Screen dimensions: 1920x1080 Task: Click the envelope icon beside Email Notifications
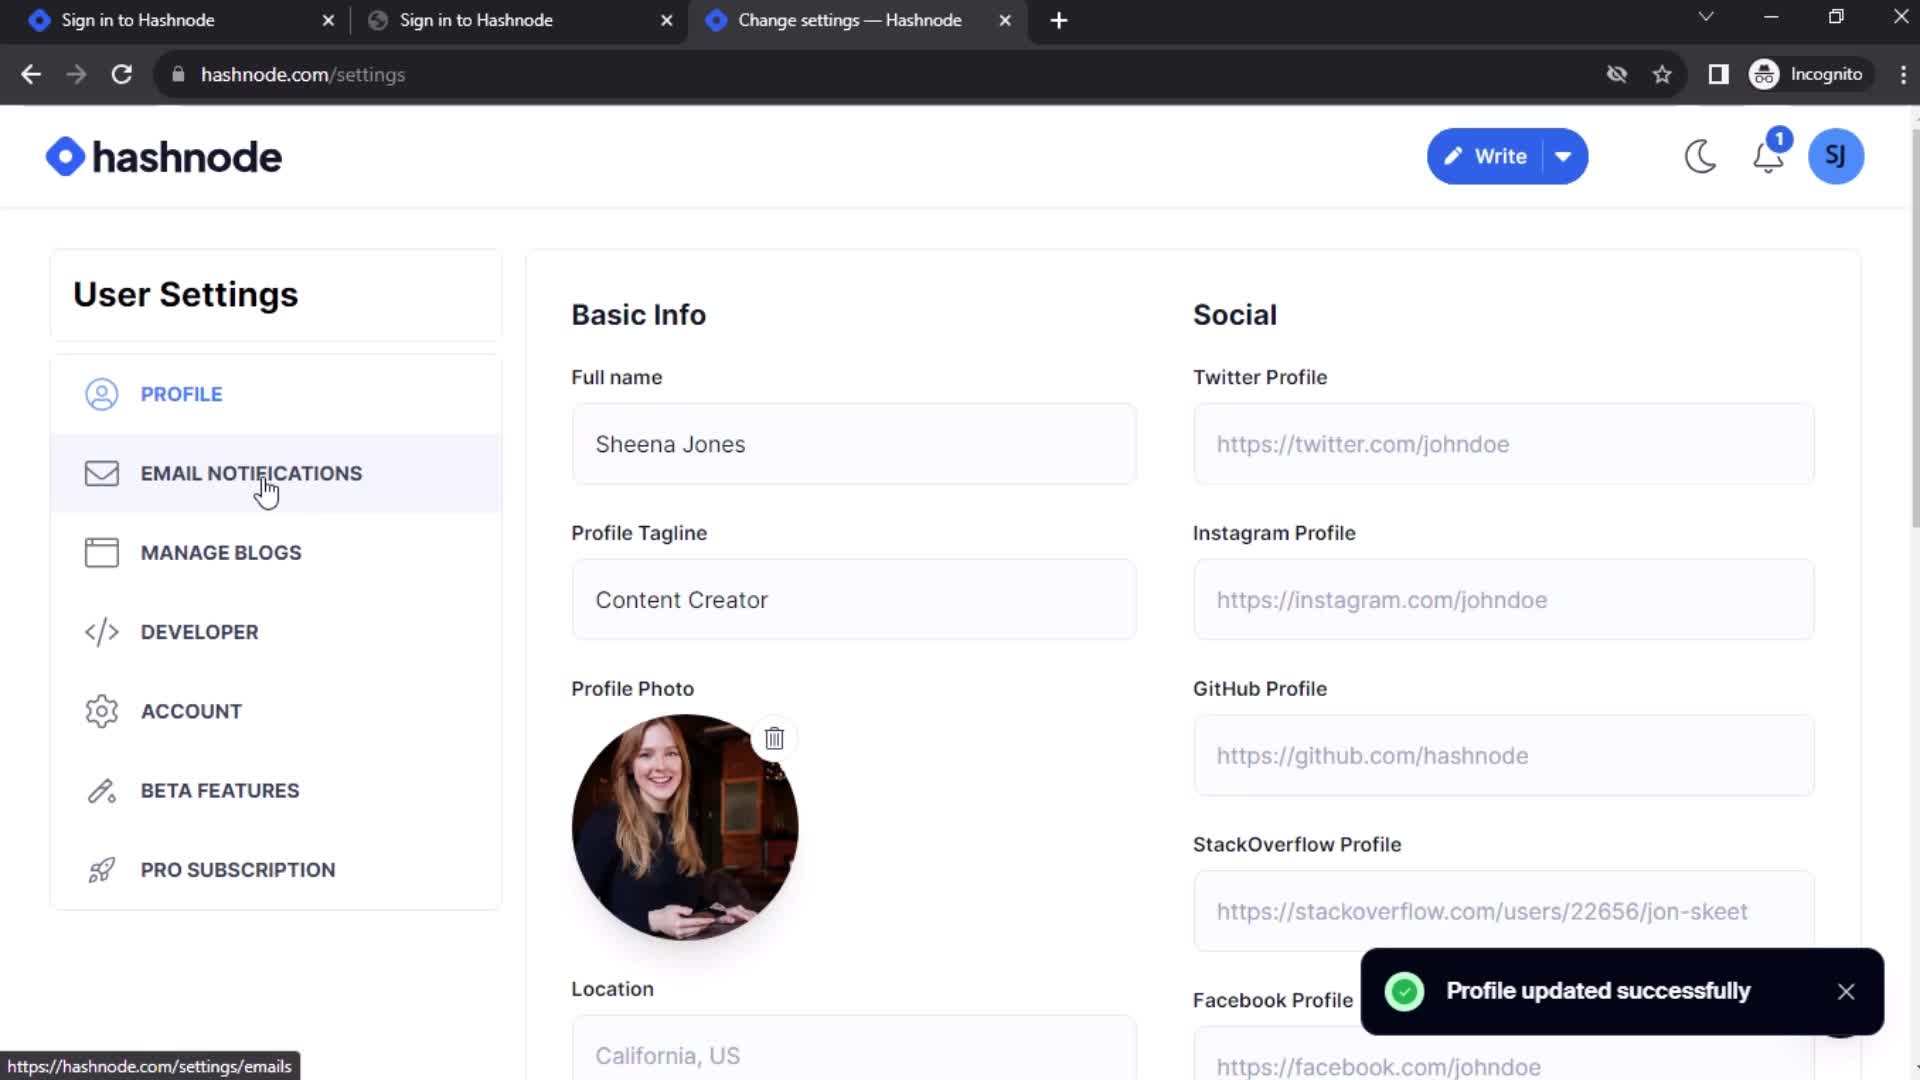tap(101, 473)
